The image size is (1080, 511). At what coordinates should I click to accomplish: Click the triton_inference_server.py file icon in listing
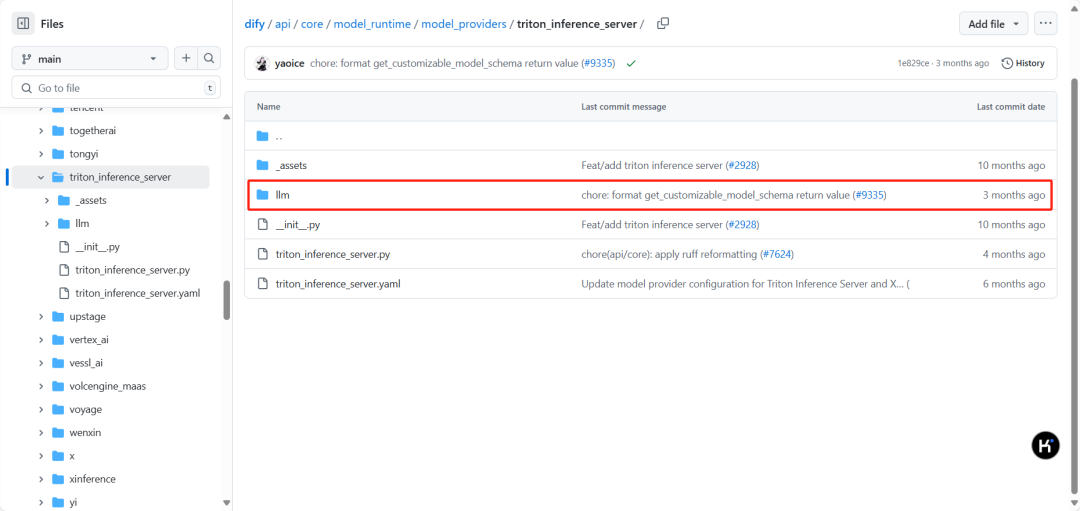(262, 254)
